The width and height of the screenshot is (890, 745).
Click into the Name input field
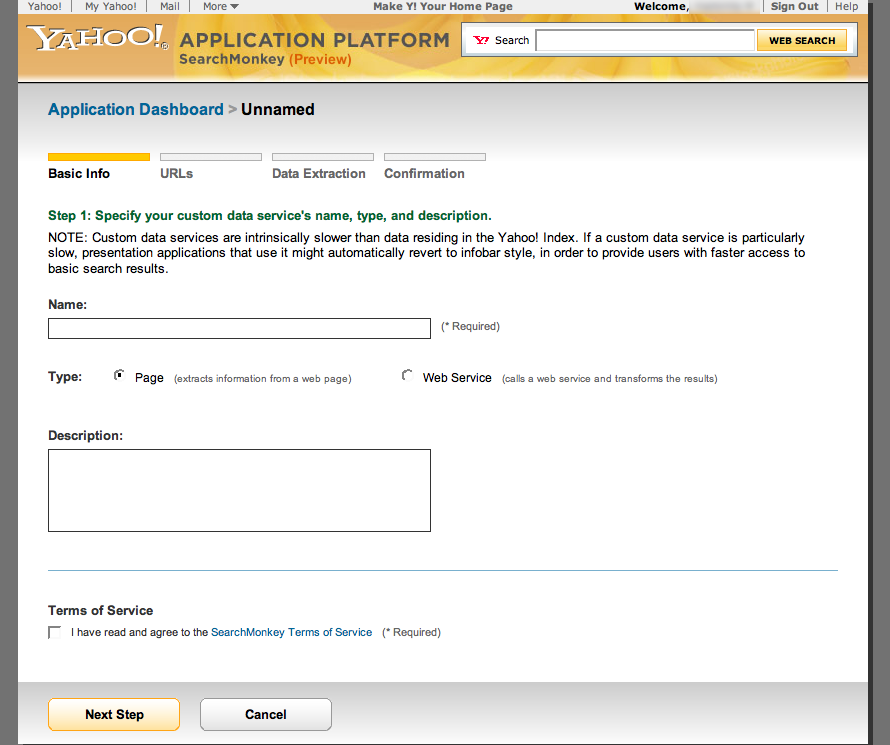(240, 329)
